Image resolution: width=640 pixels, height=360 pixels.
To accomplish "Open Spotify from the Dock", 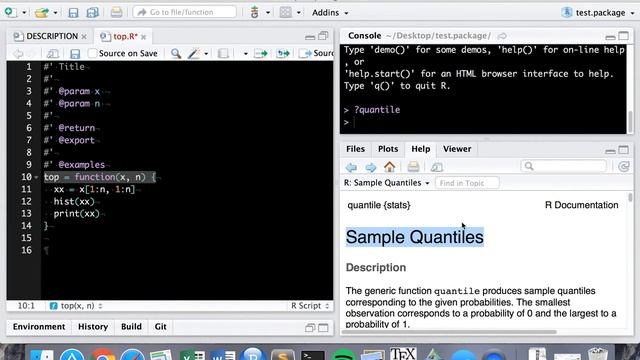I will point(343,355).
